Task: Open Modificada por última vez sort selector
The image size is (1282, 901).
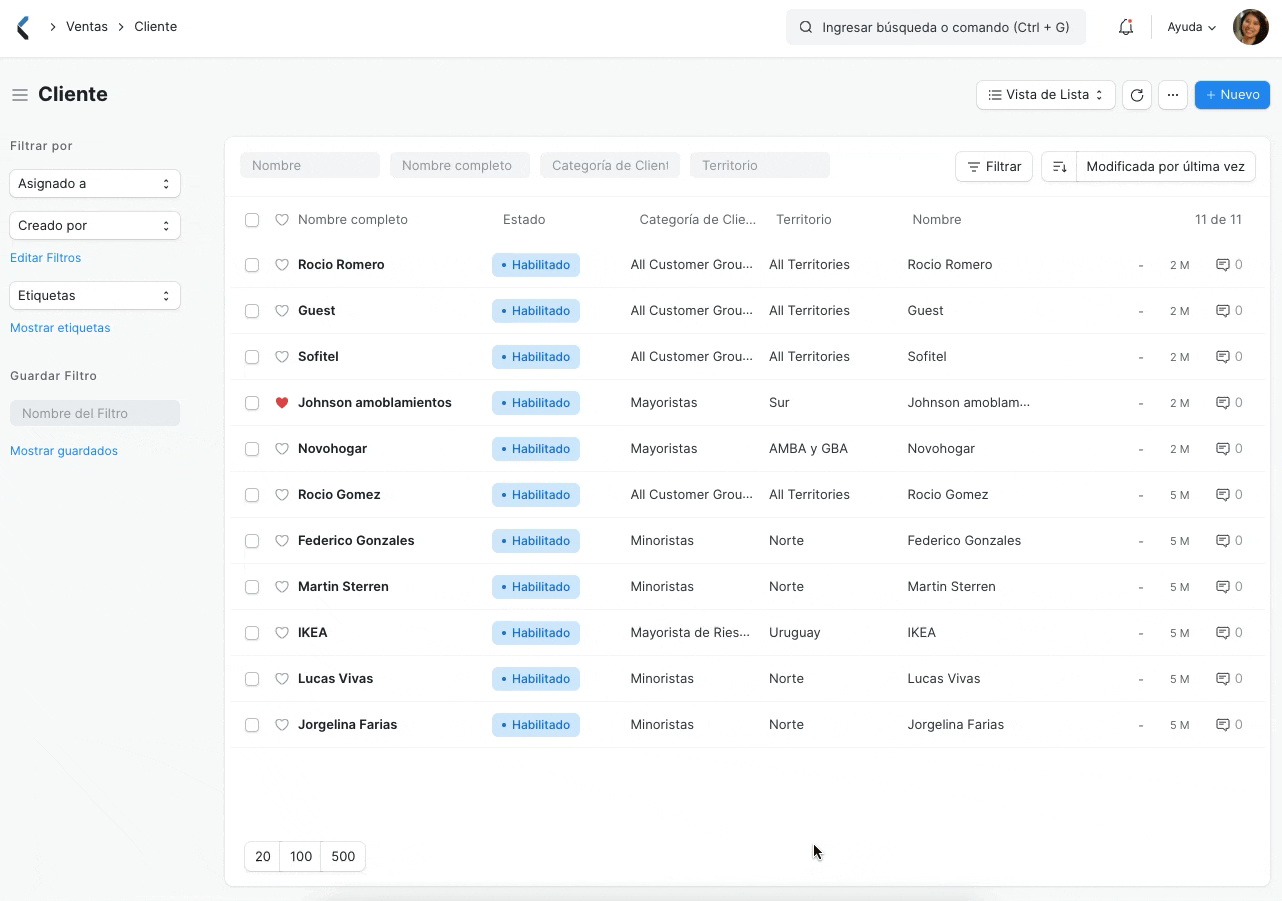Action: point(1165,166)
